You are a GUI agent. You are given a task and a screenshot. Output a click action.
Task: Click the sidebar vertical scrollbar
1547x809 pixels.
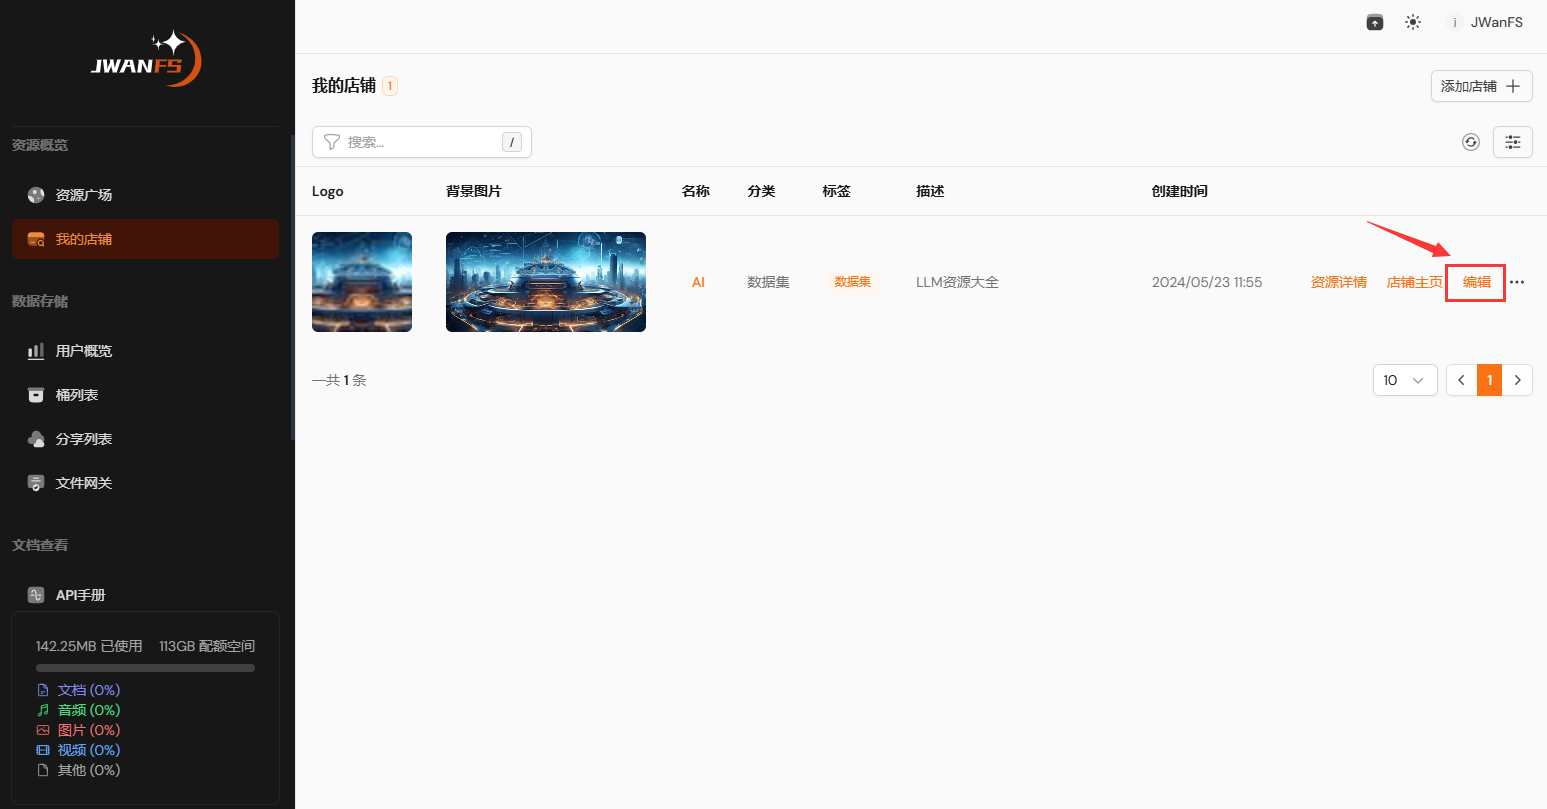[x=292, y=287]
